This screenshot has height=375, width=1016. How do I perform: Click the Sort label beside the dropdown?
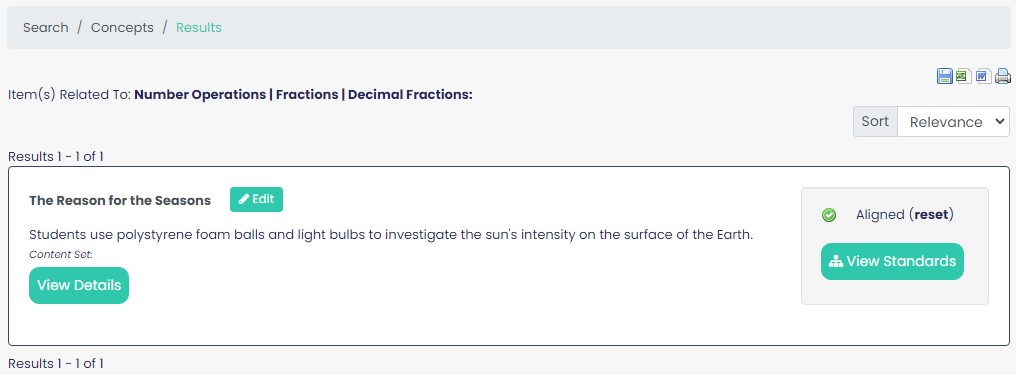(x=875, y=122)
